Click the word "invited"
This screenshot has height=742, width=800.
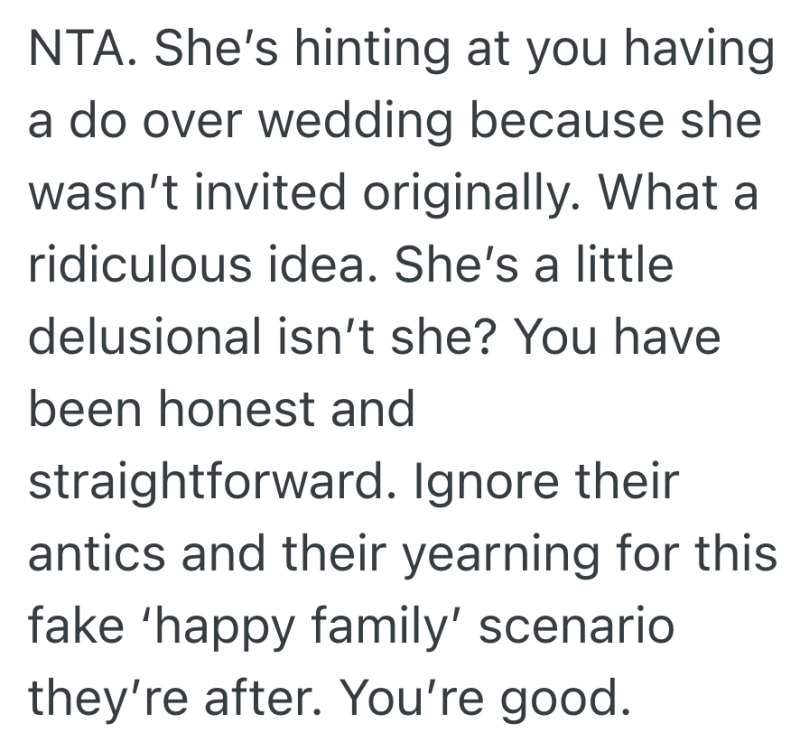[300, 192]
